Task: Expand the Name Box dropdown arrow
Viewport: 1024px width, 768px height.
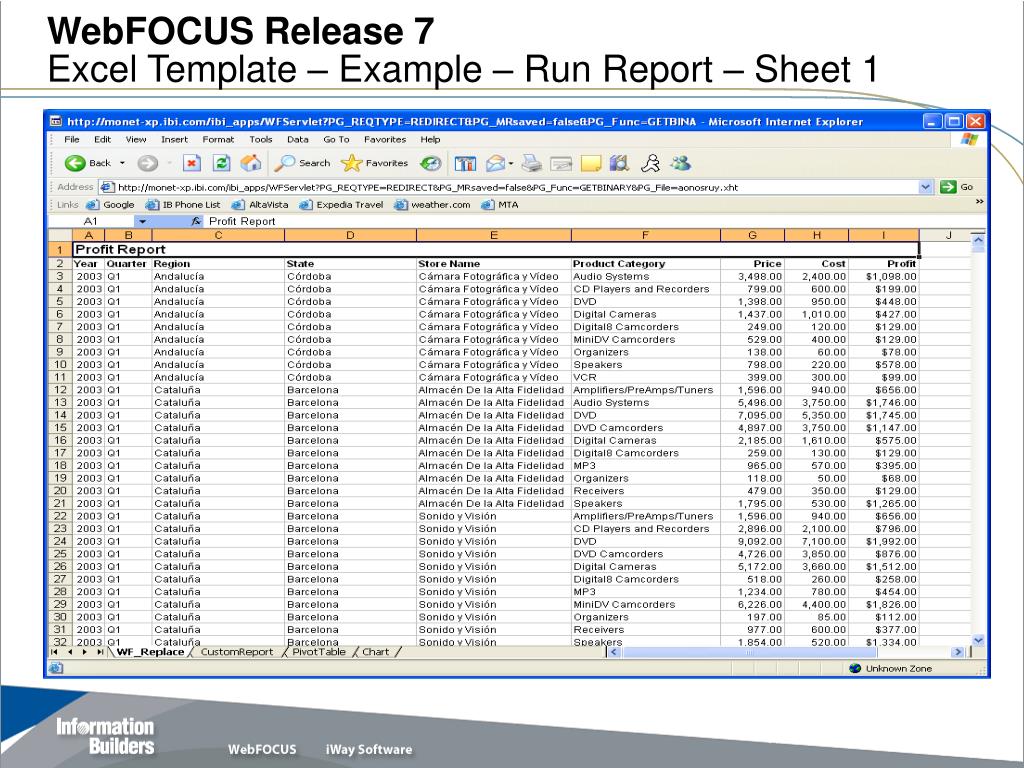Action: coord(142,221)
